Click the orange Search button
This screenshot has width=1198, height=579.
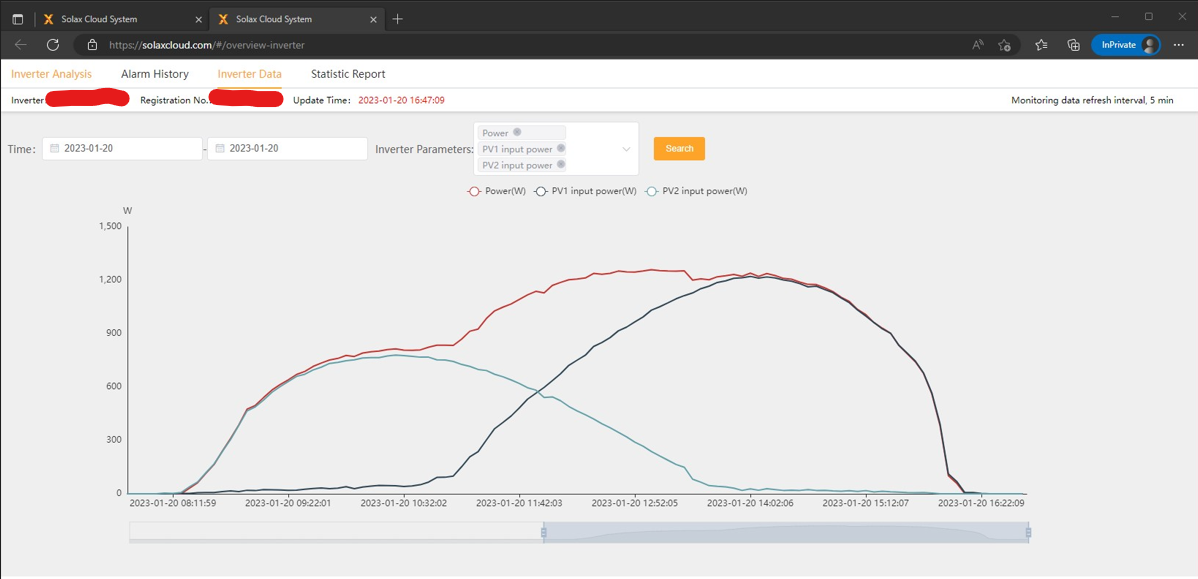pyautogui.click(x=679, y=148)
